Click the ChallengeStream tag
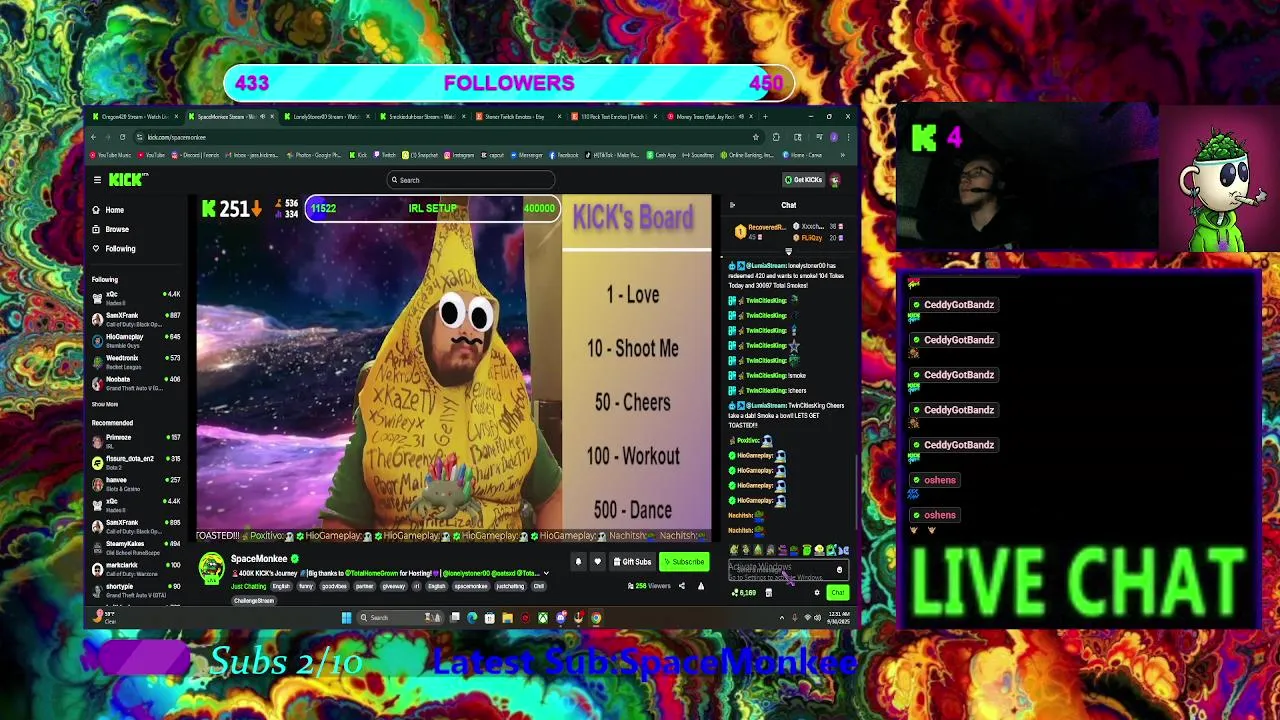The image size is (1280, 720). [254, 601]
